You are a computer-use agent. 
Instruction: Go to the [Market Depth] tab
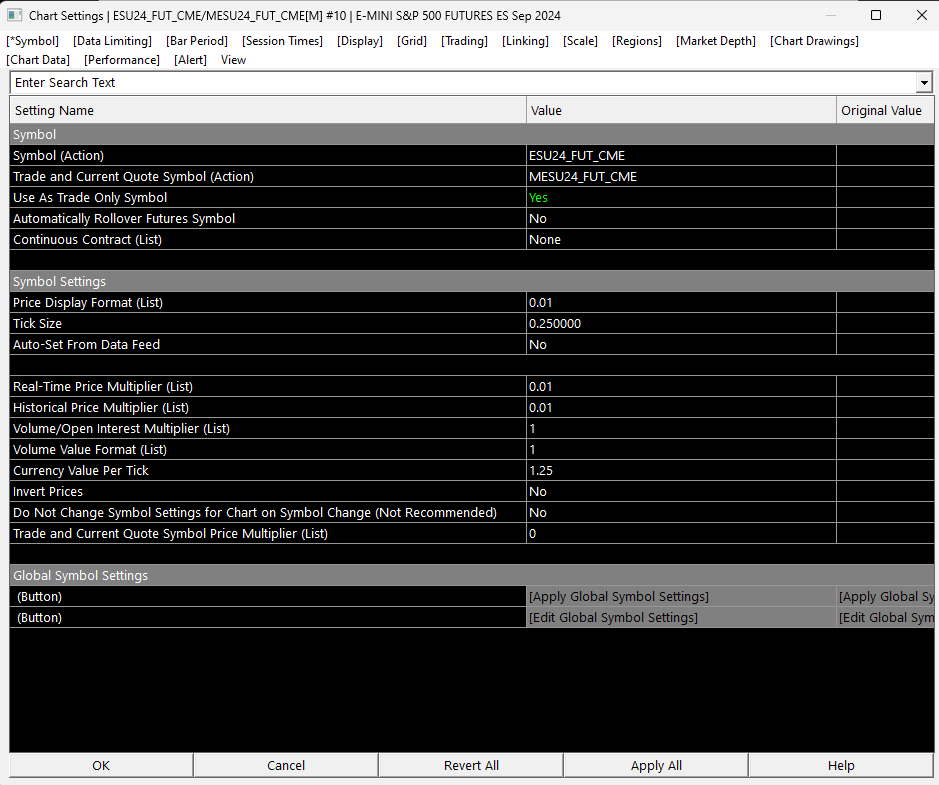click(x=716, y=41)
